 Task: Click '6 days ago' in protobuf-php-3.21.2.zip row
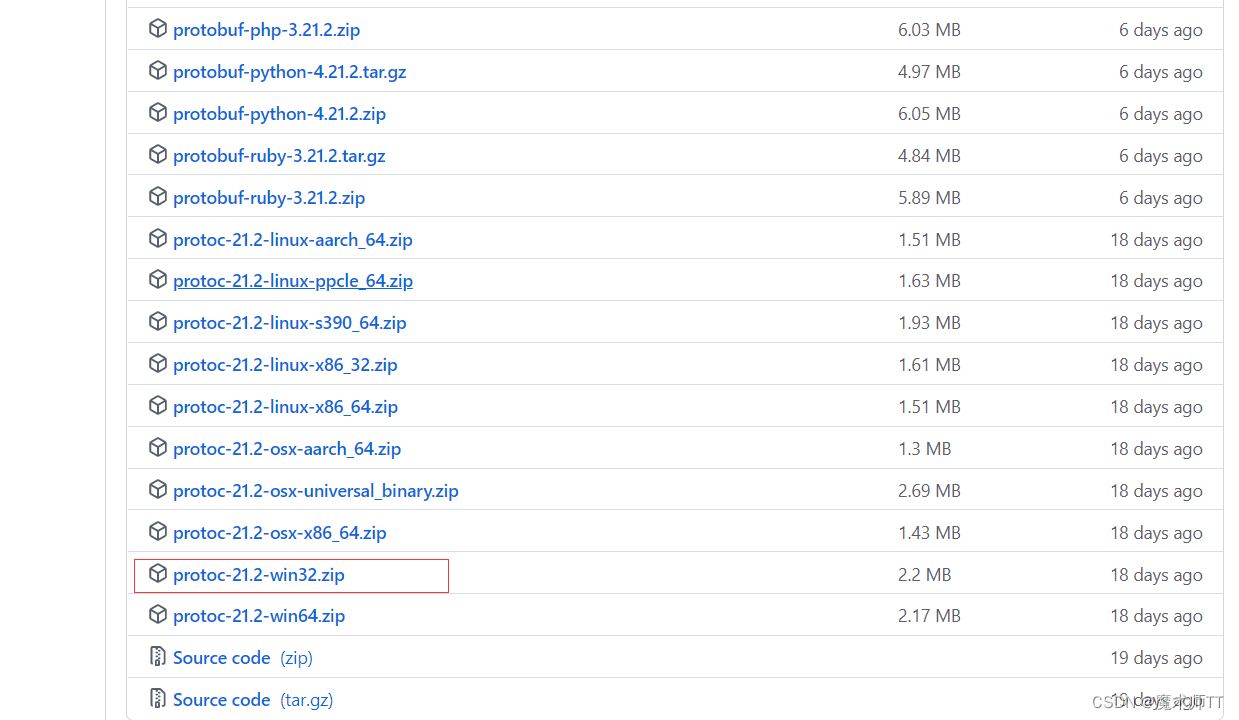(1161, 30)
